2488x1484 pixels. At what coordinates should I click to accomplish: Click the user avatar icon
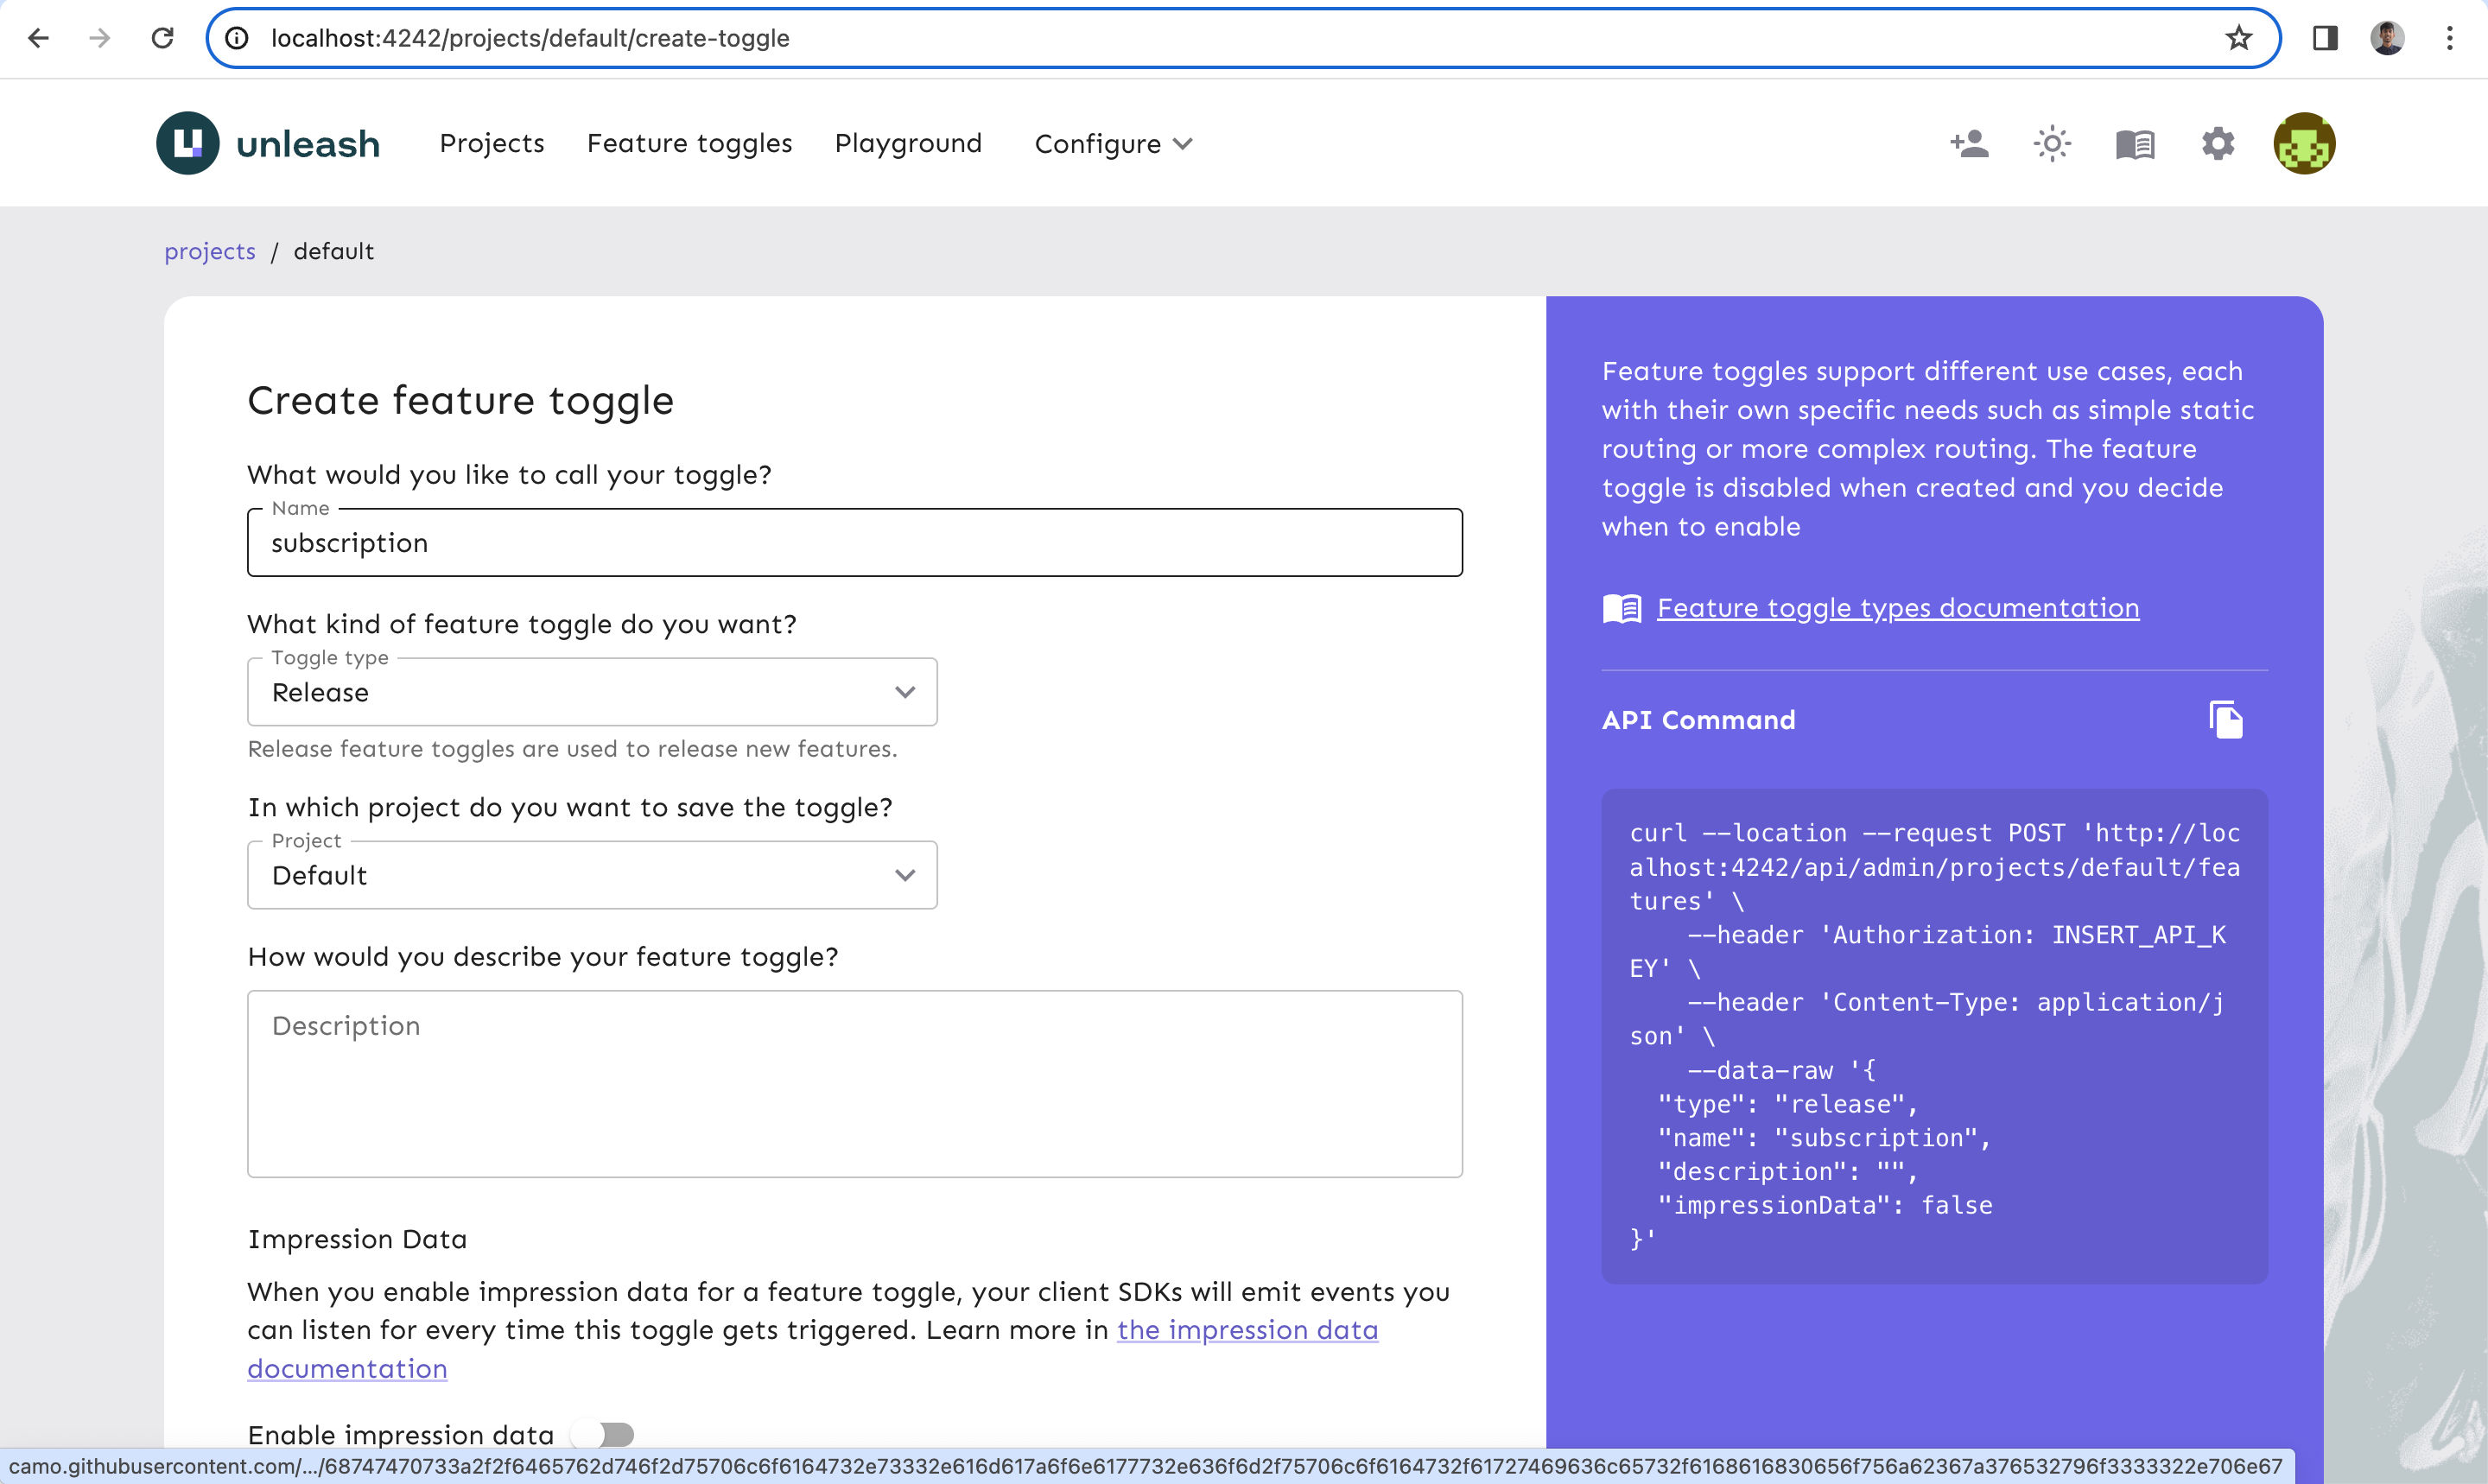(2302, 143)
